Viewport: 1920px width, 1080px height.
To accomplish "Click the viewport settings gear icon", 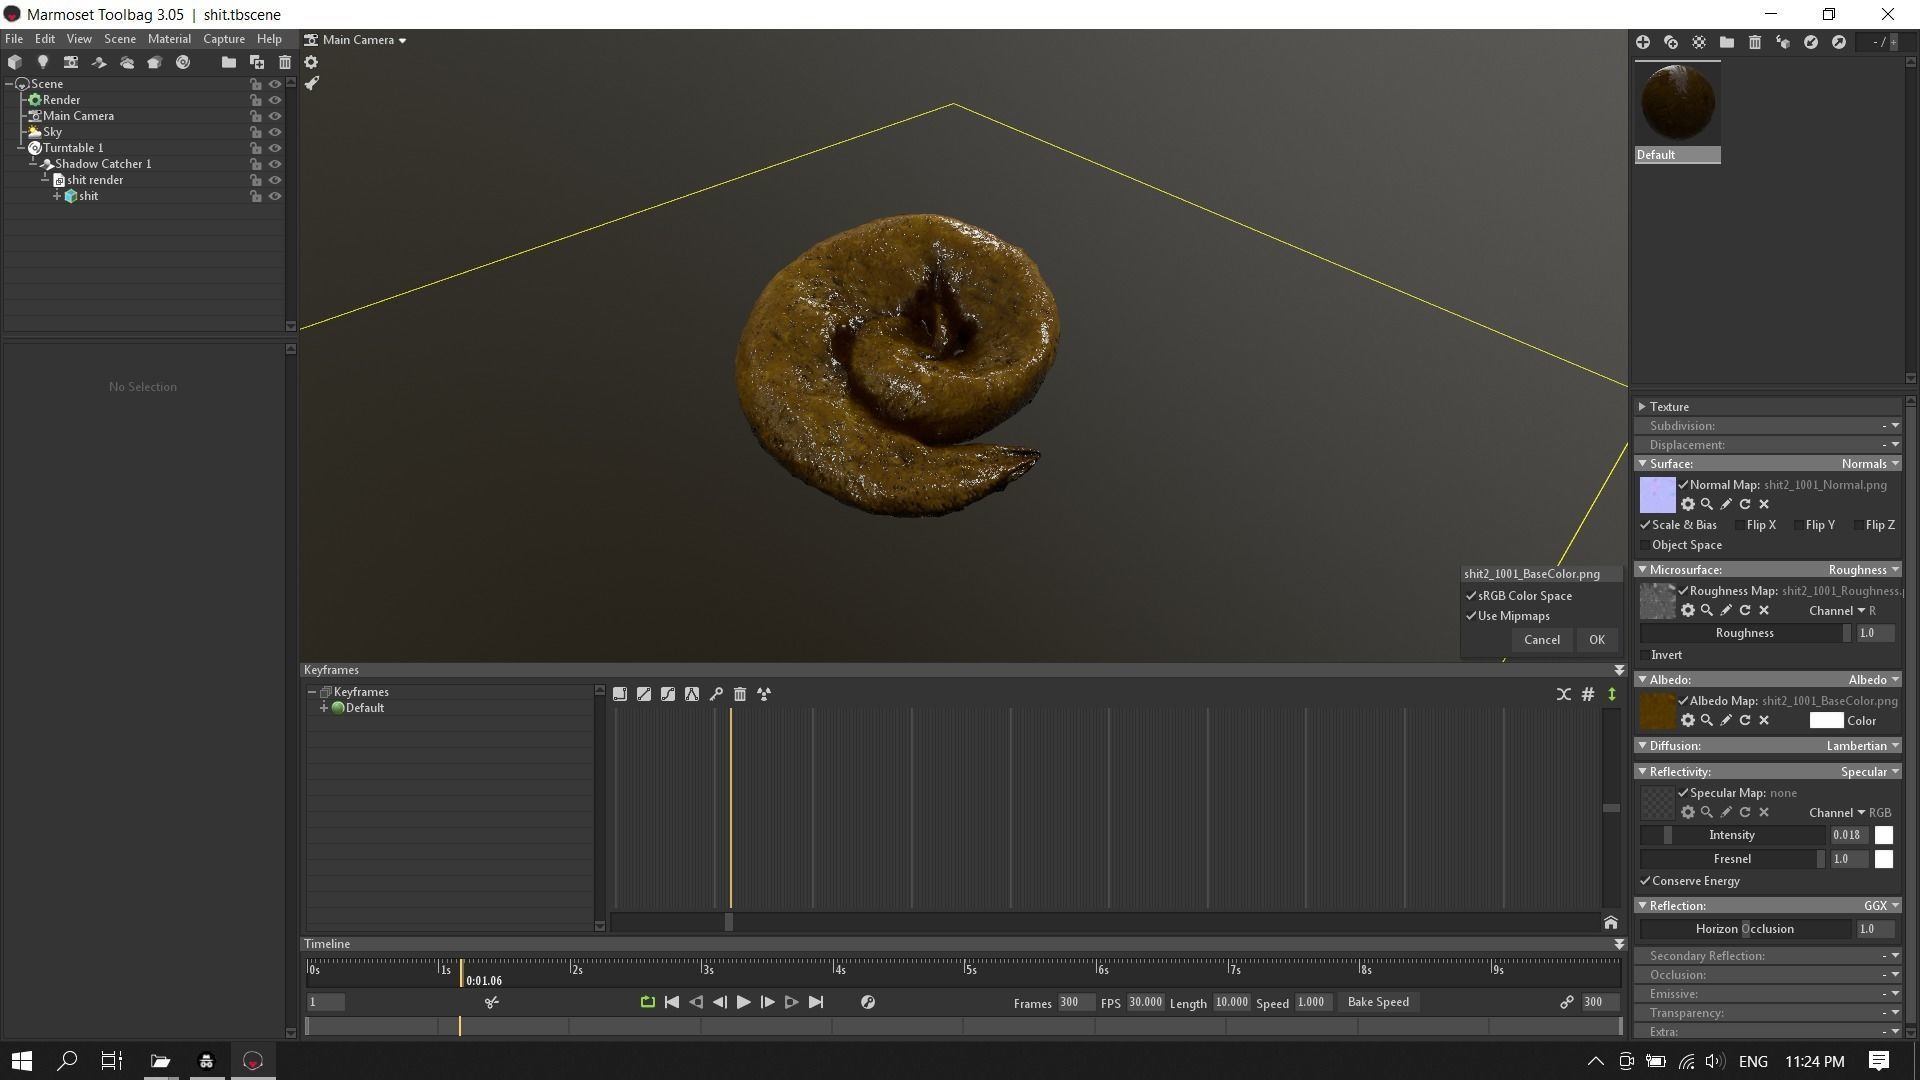I will tap(311, 62).
